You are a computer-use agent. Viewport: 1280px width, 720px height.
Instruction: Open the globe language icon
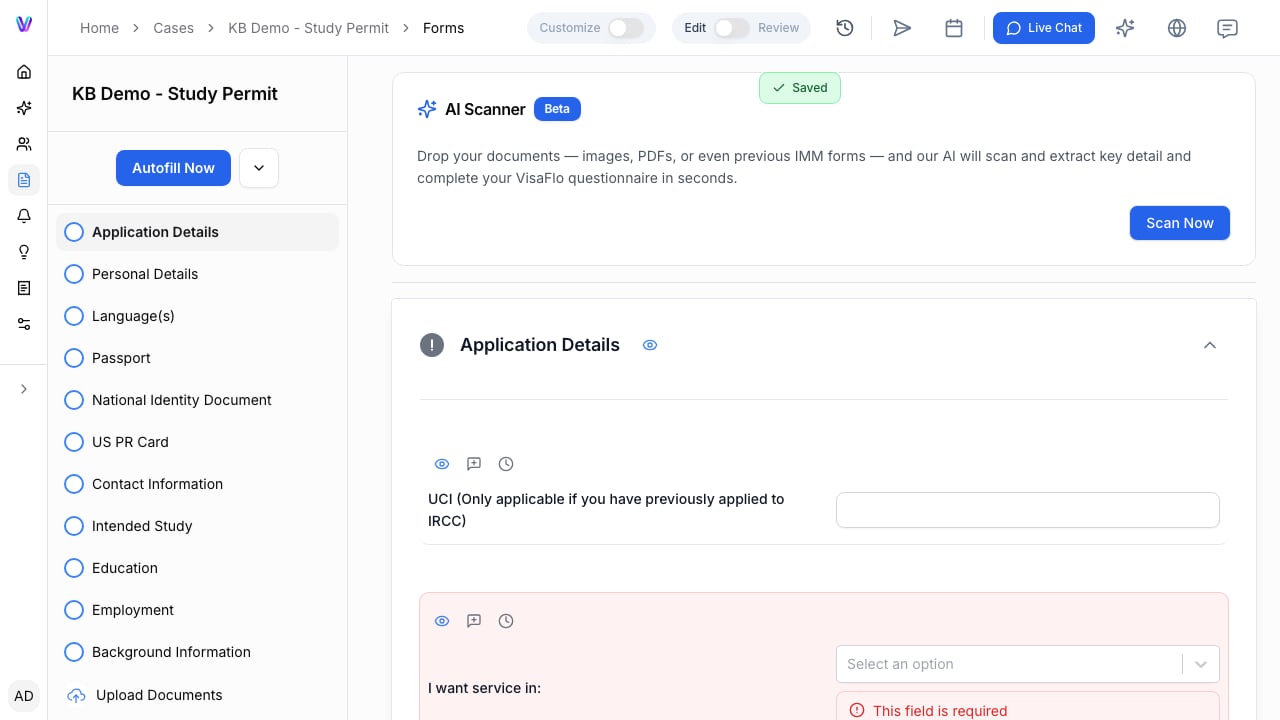pyautogui.click(x=1177, y=28)
